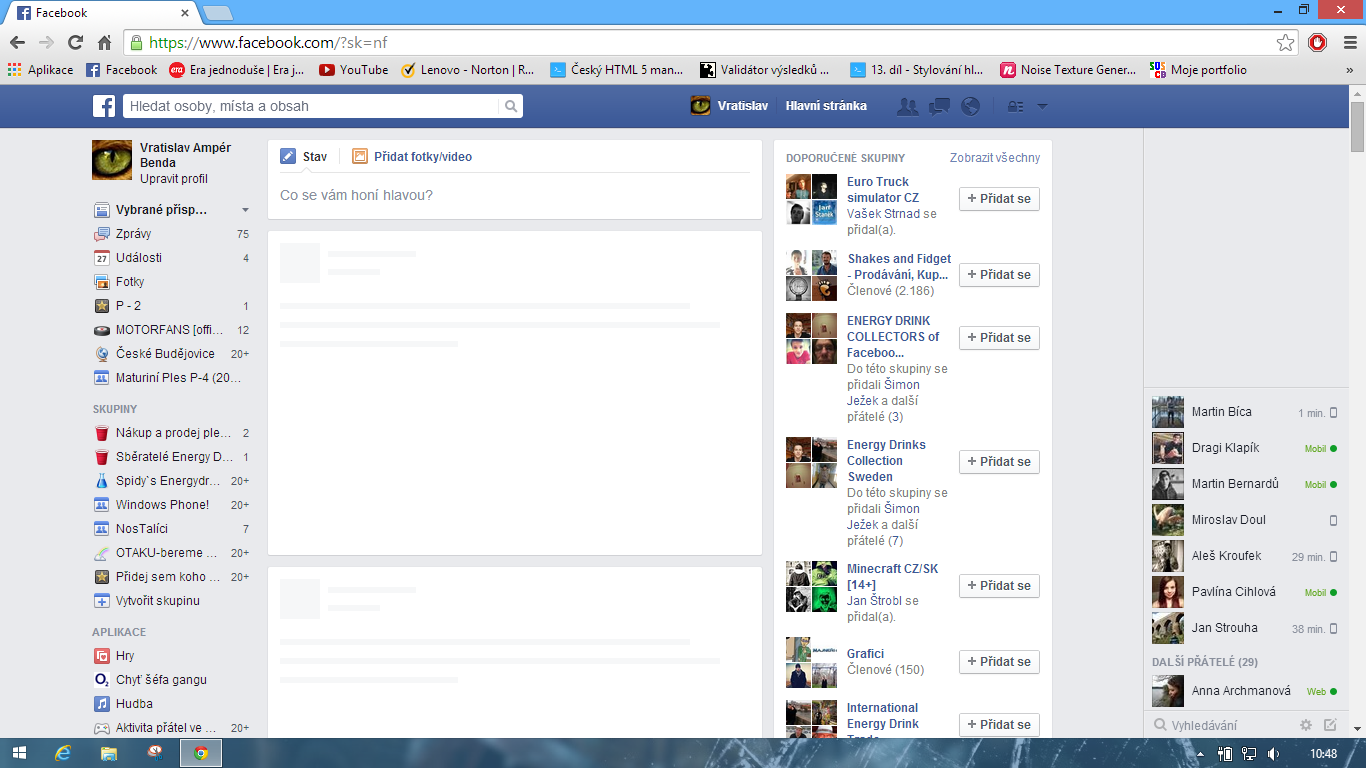Open Aplikace bookmarks bar shortcut
This screenshot has width=1366, height=768.
41,70
